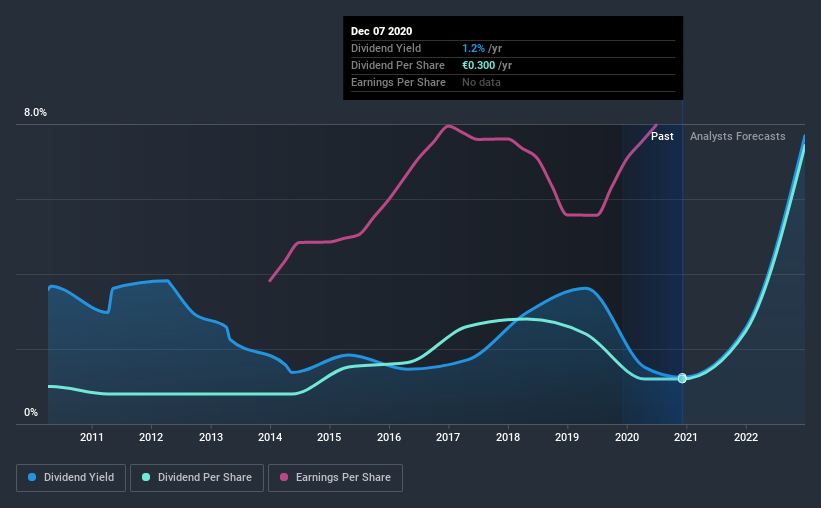Select the 2022 x-axis year label
The height and width of the screenshot is (508, 821).
point(746,437)
